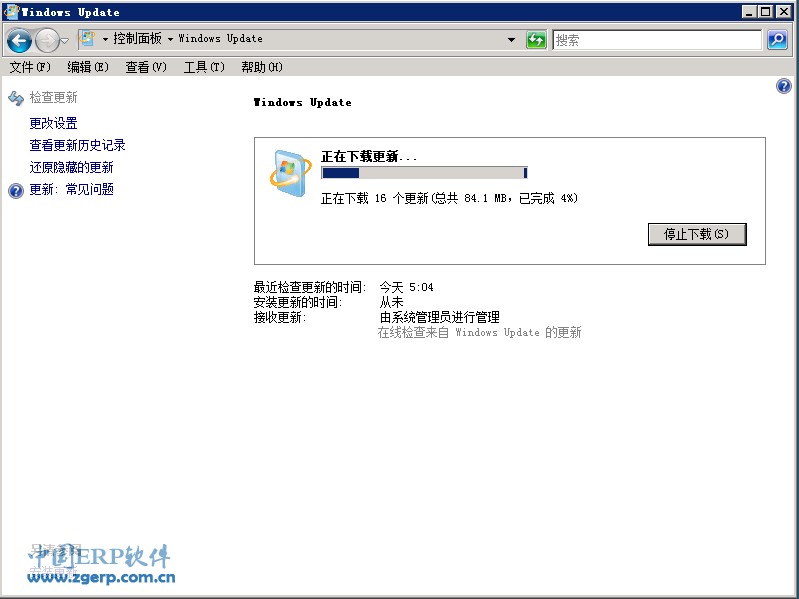Click the download progress bar

424,173
